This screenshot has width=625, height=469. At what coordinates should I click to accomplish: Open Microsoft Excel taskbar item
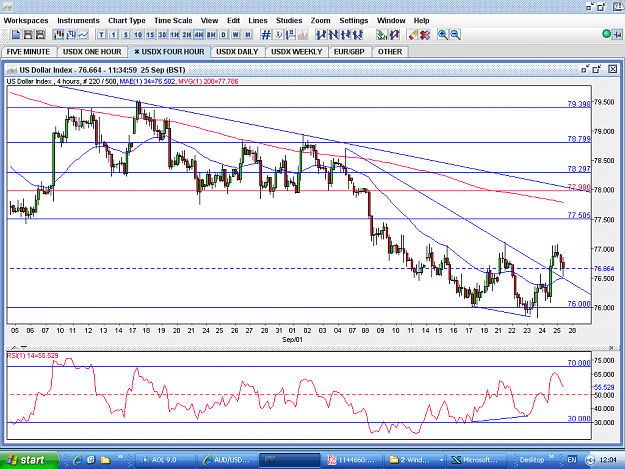(x=476, y=460)
